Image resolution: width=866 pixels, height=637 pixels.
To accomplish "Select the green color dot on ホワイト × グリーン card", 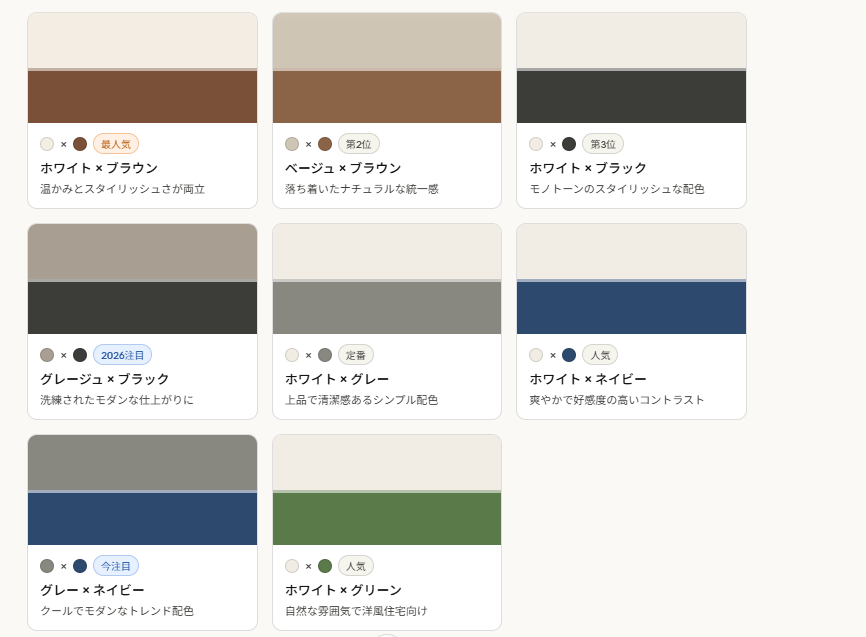I will [x=324, y=564].
